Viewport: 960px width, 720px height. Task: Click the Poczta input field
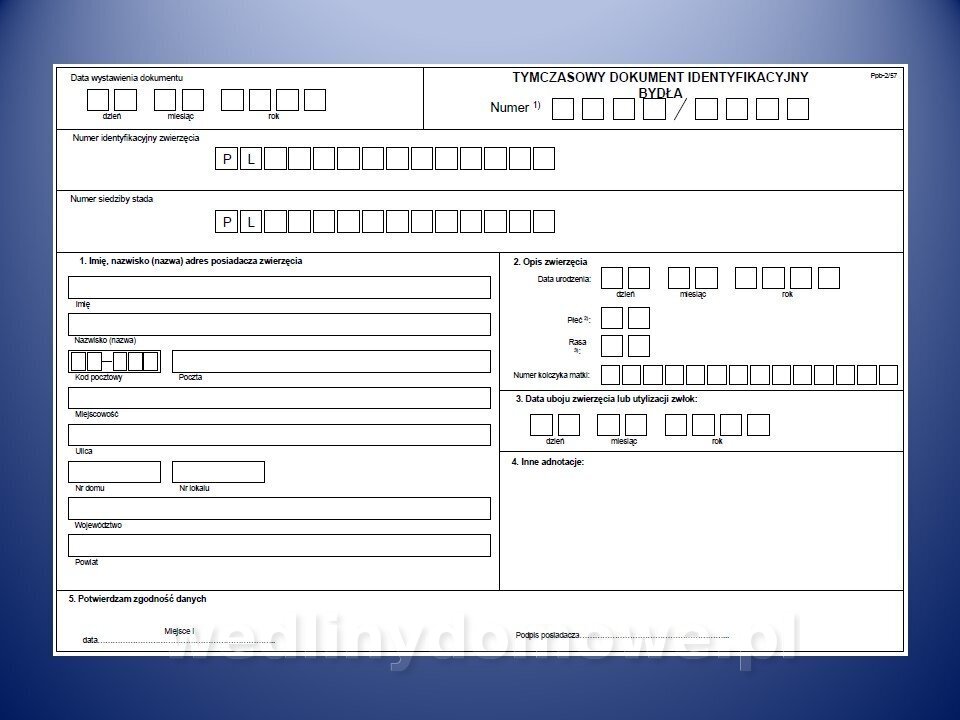coord(331,361)
